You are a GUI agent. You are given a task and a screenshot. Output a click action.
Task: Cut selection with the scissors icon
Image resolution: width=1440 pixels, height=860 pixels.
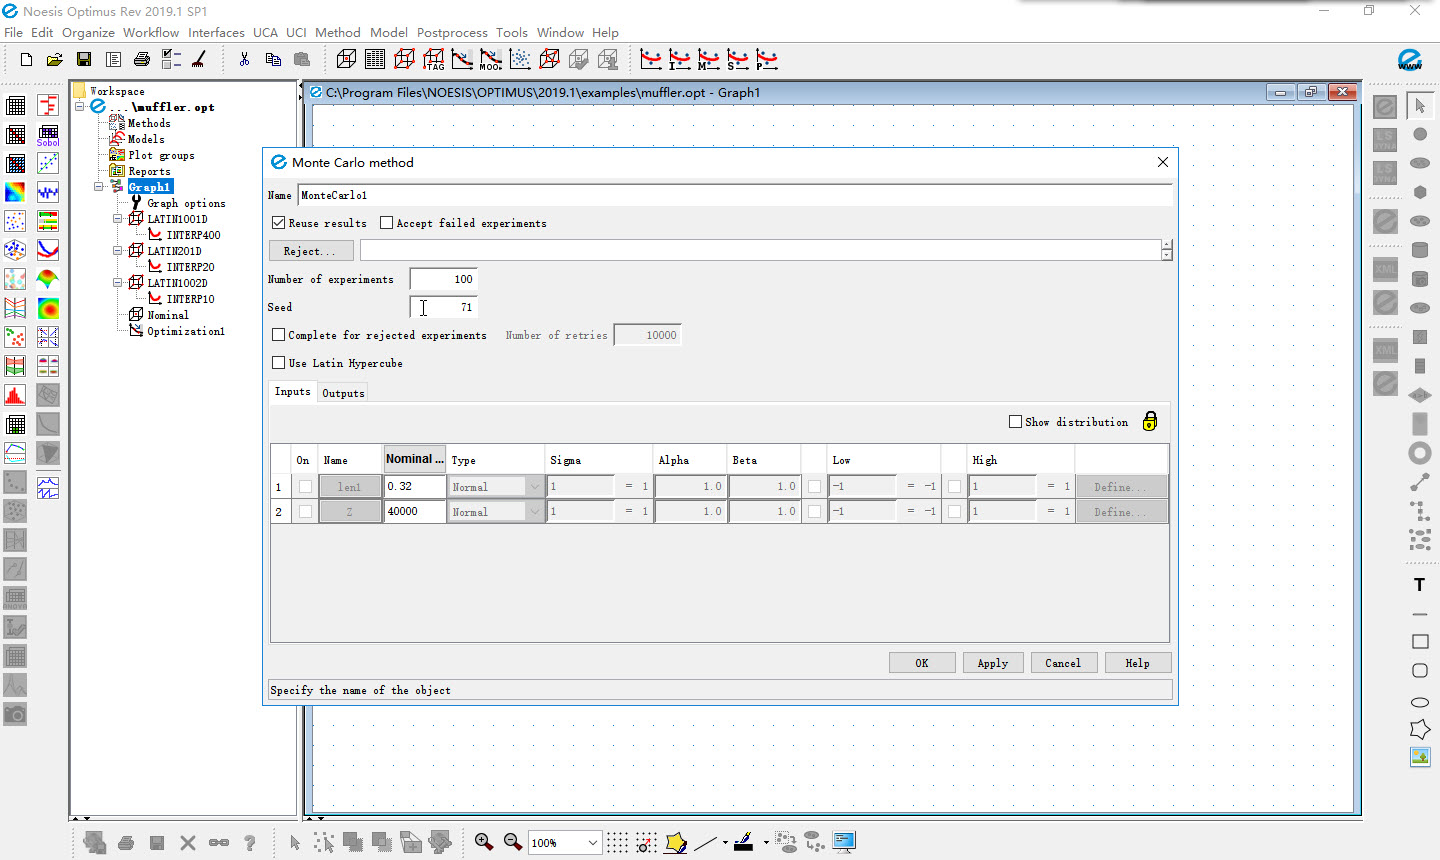pyautogui.click(x=244, y=60)
